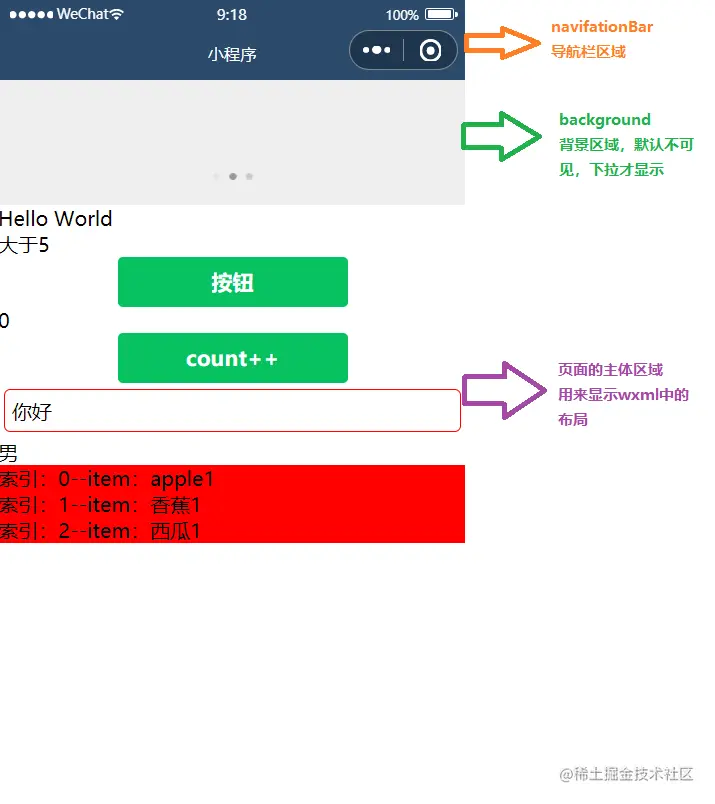Tap the Hello World text
This screenshot has width=715, height=804.
[56, 219]
